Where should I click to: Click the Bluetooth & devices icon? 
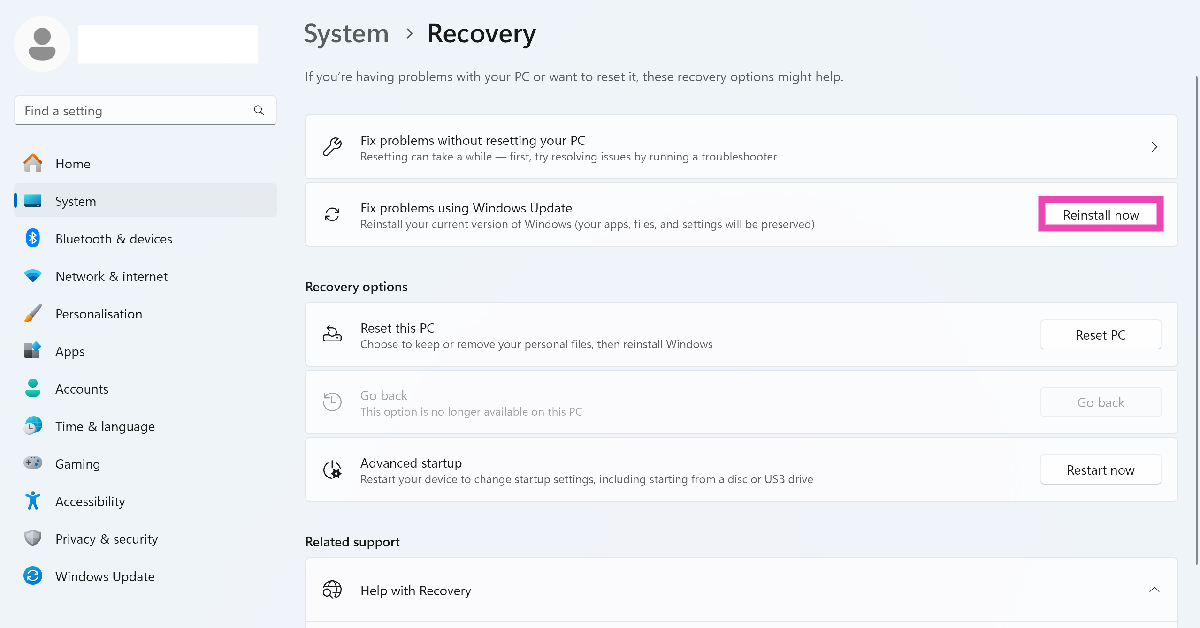tap(33, 238)
